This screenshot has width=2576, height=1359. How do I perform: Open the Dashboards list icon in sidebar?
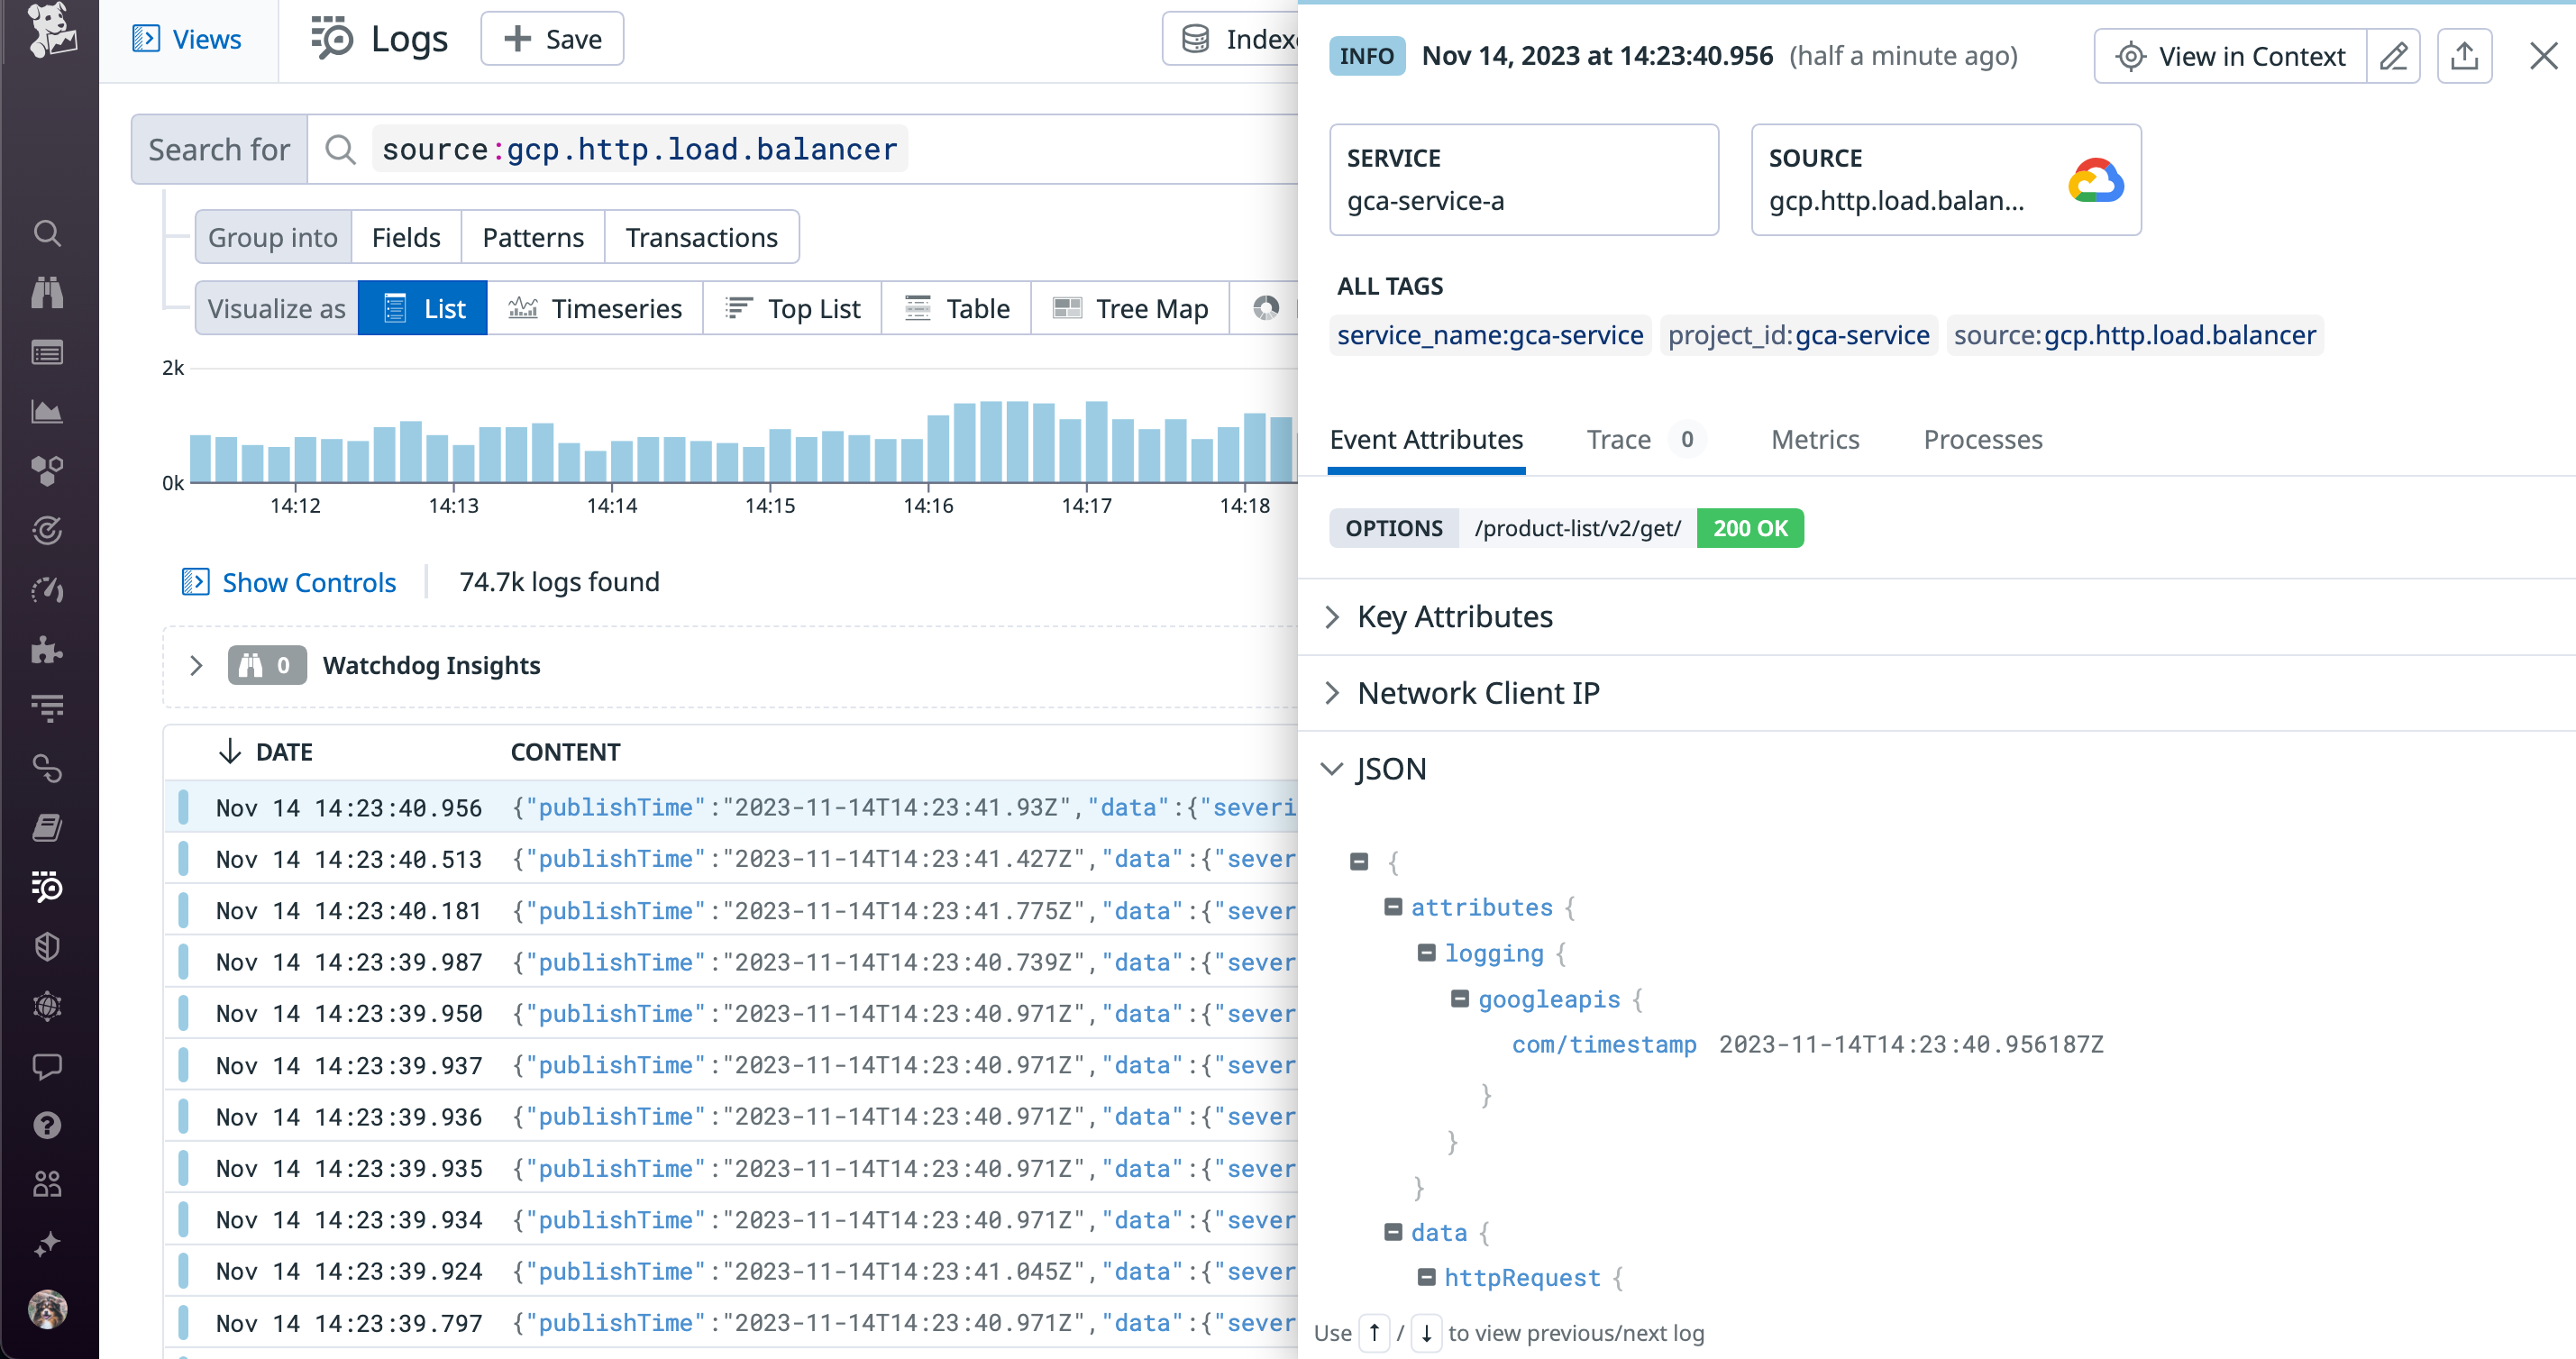pos(47,352)
